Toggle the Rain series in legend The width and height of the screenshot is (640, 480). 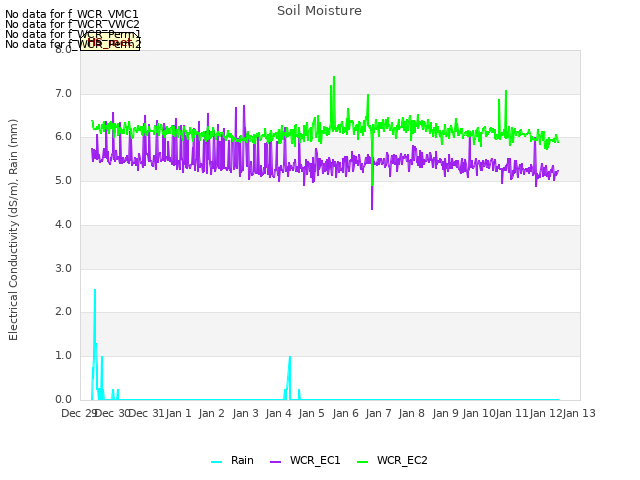232,460
